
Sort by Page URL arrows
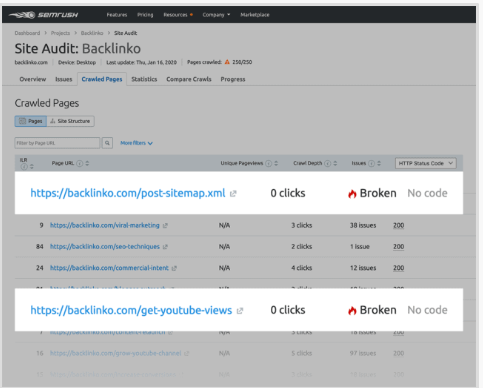click(x=87, y=163)
